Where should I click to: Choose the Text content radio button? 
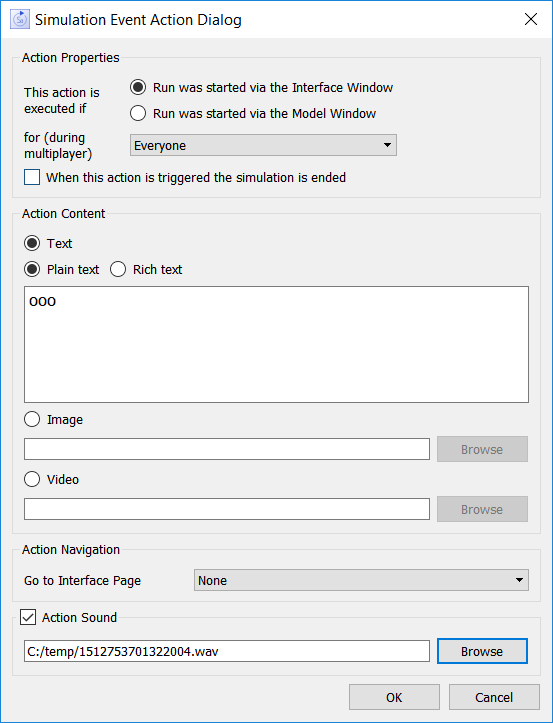(x=32, y=243)
